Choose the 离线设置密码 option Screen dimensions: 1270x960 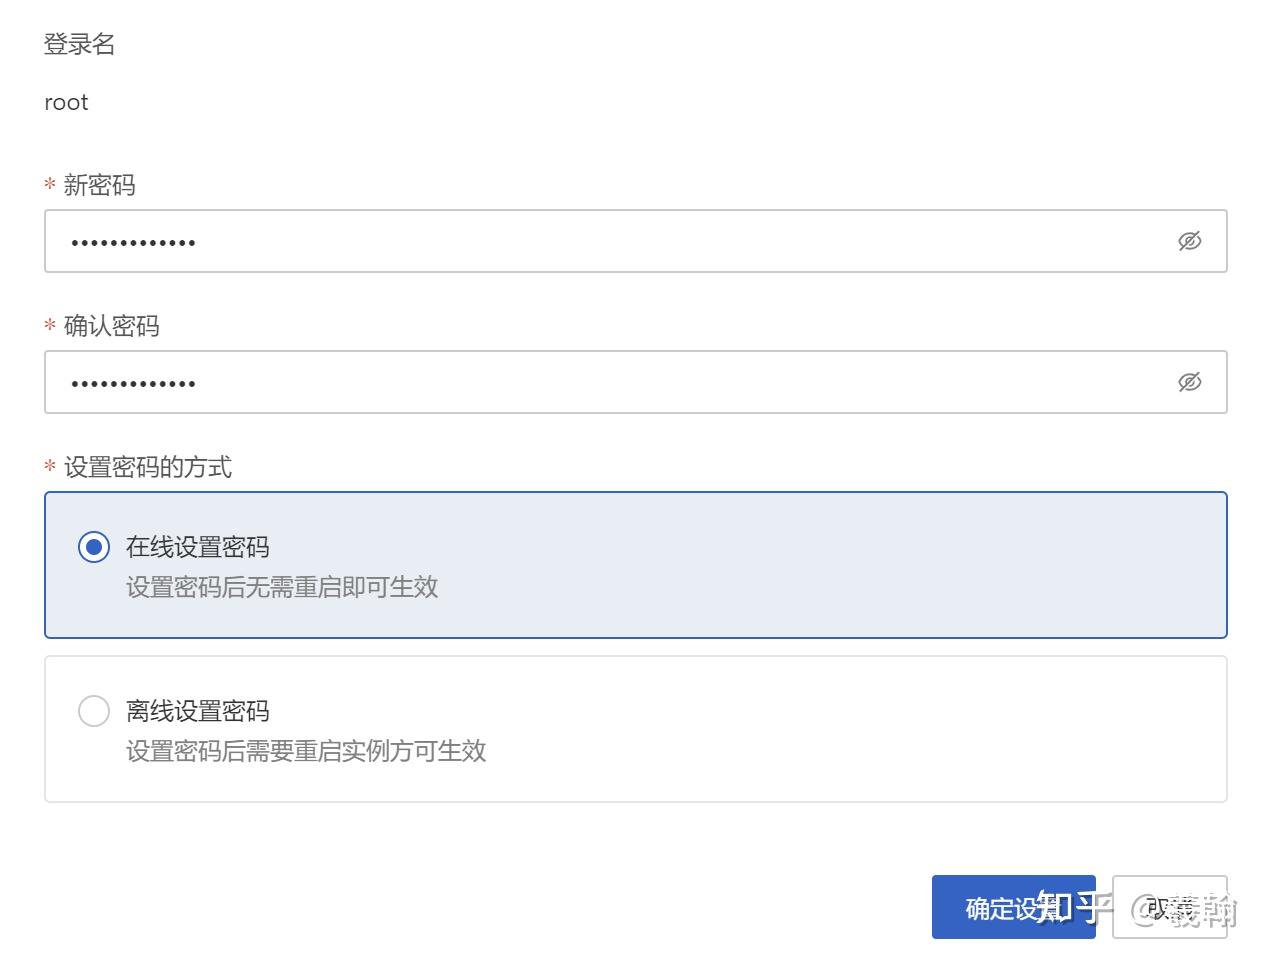(93, 710)
